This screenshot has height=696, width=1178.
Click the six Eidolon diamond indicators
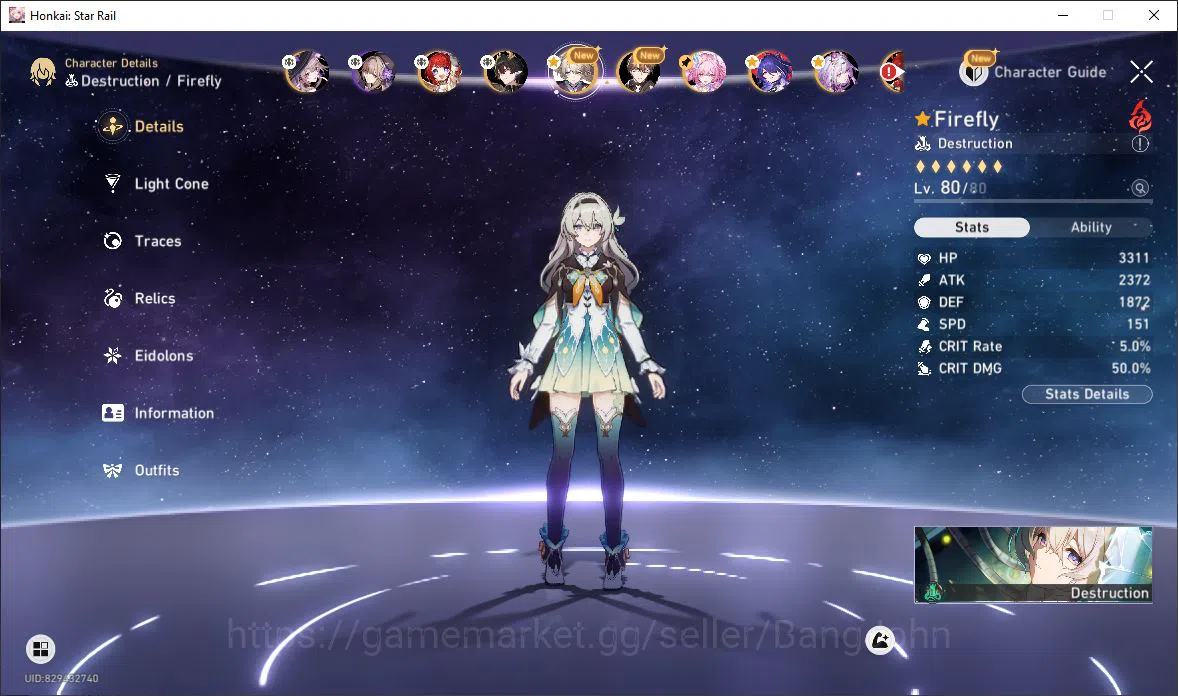point(959,166)
